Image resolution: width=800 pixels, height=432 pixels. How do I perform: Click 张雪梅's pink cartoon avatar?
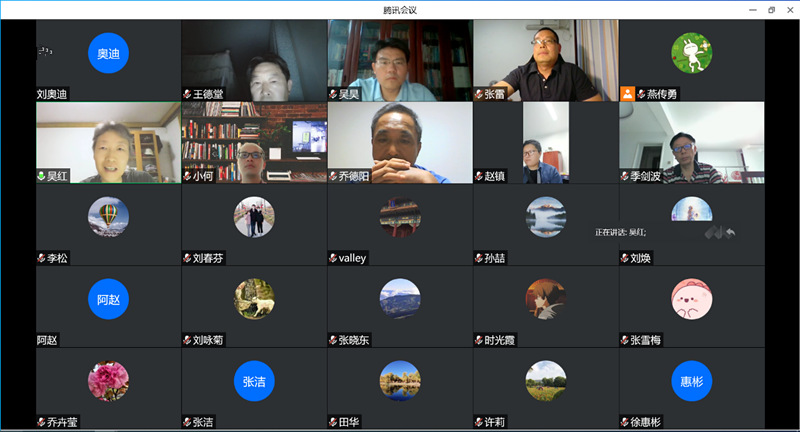point(691,298)
